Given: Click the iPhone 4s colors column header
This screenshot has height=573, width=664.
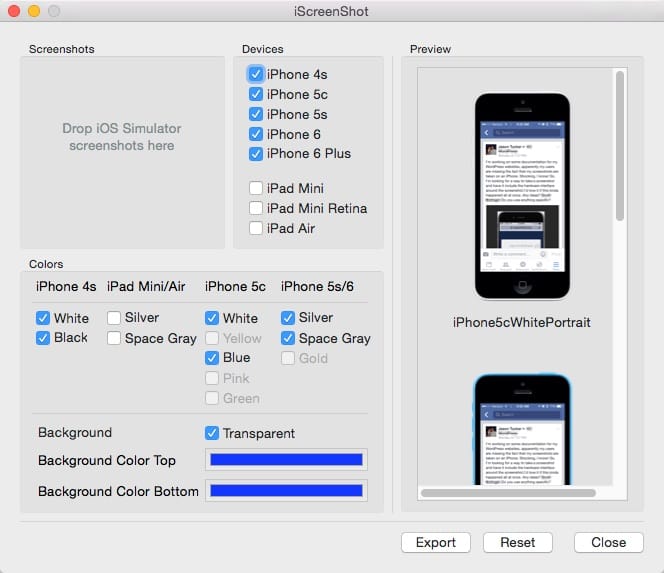Looking at the screenshot, I should tap(66, 286).
